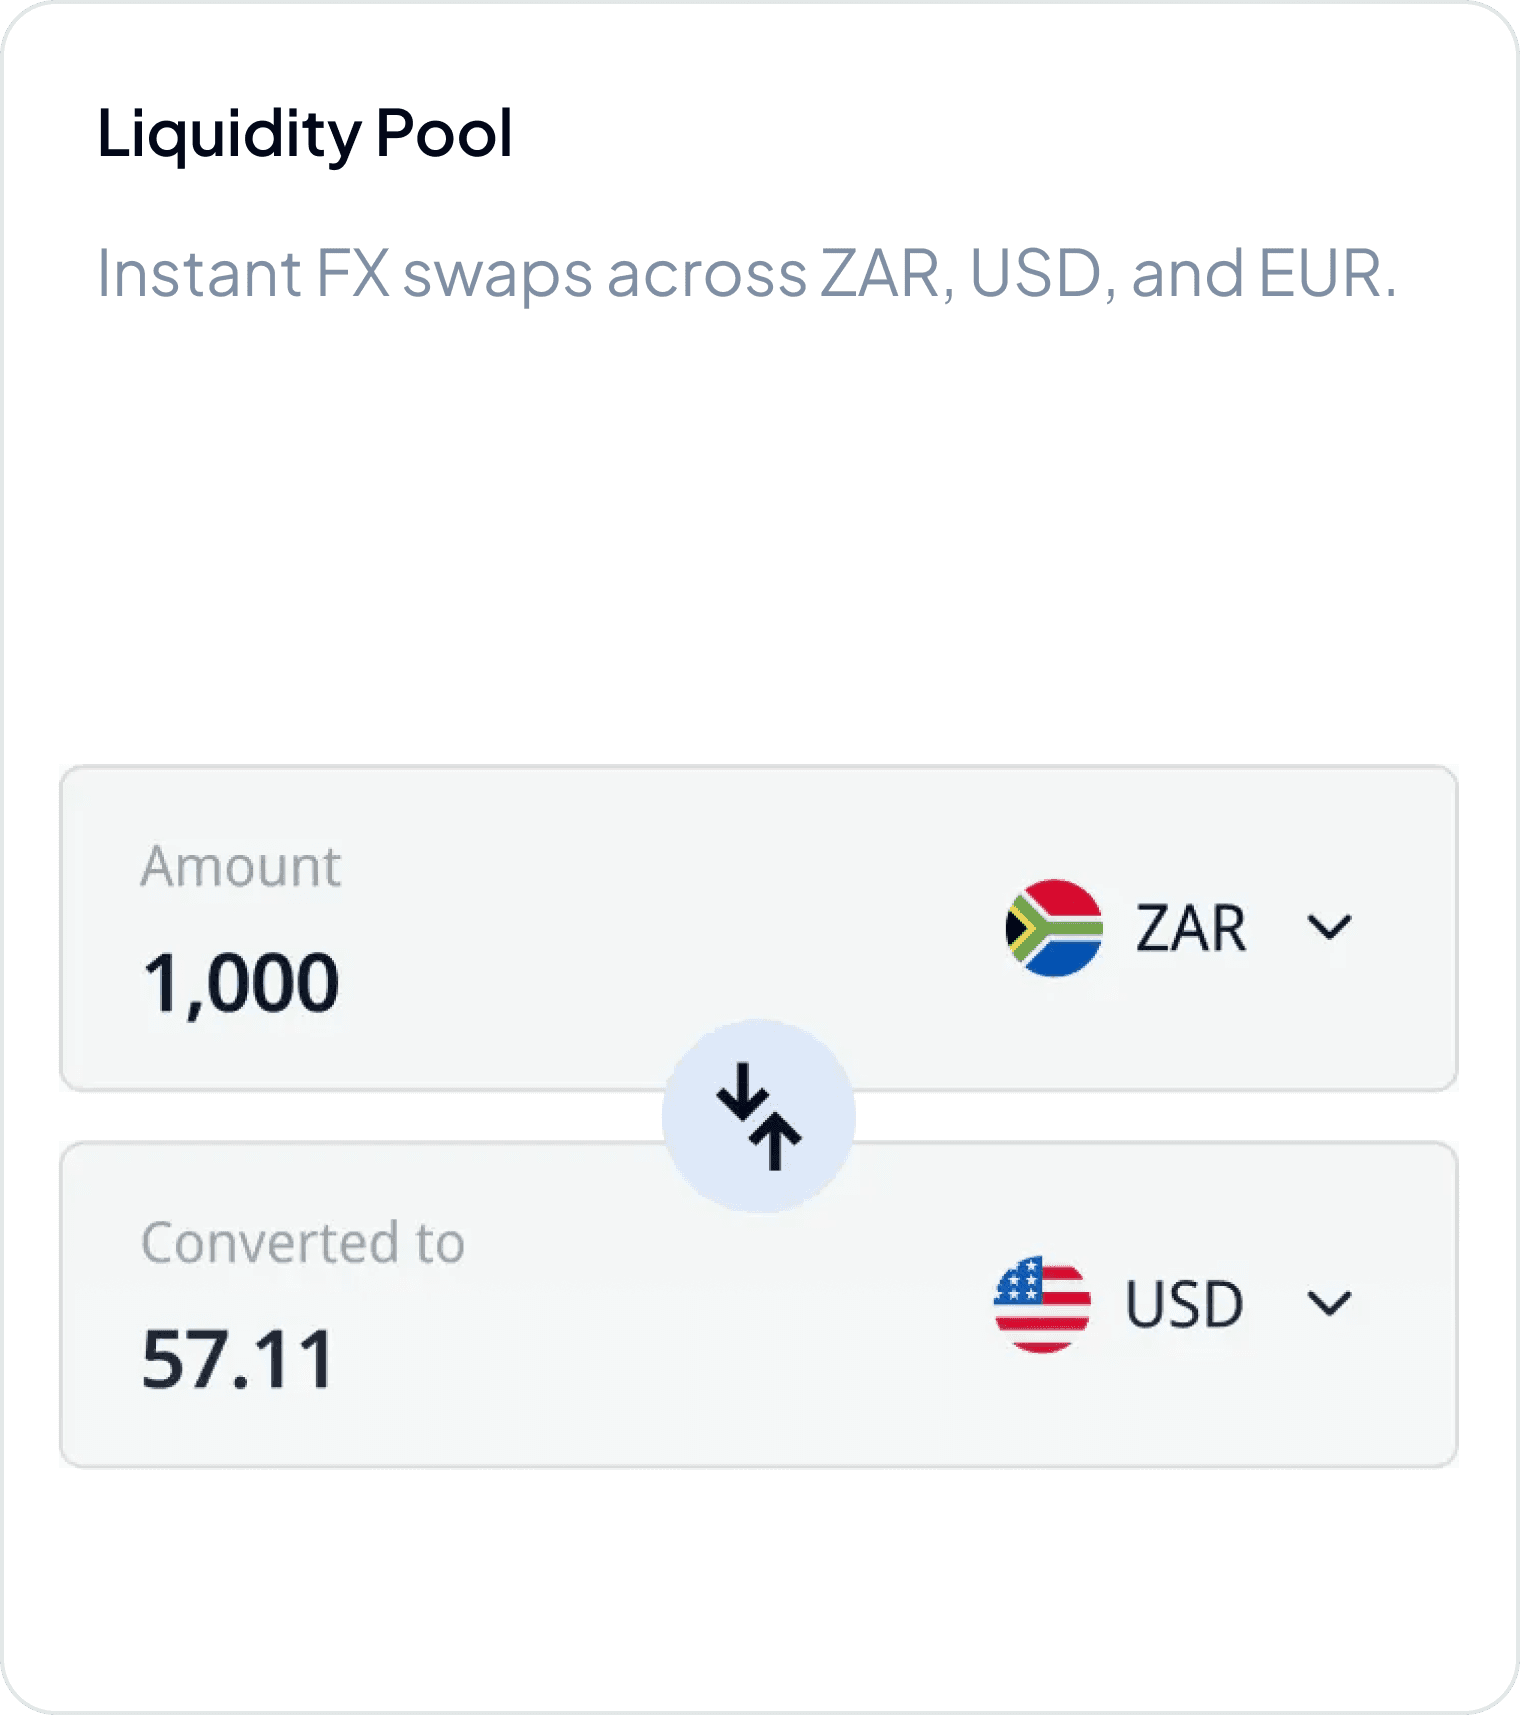Click the "Liquidity Pool" heading

[305, 133]
